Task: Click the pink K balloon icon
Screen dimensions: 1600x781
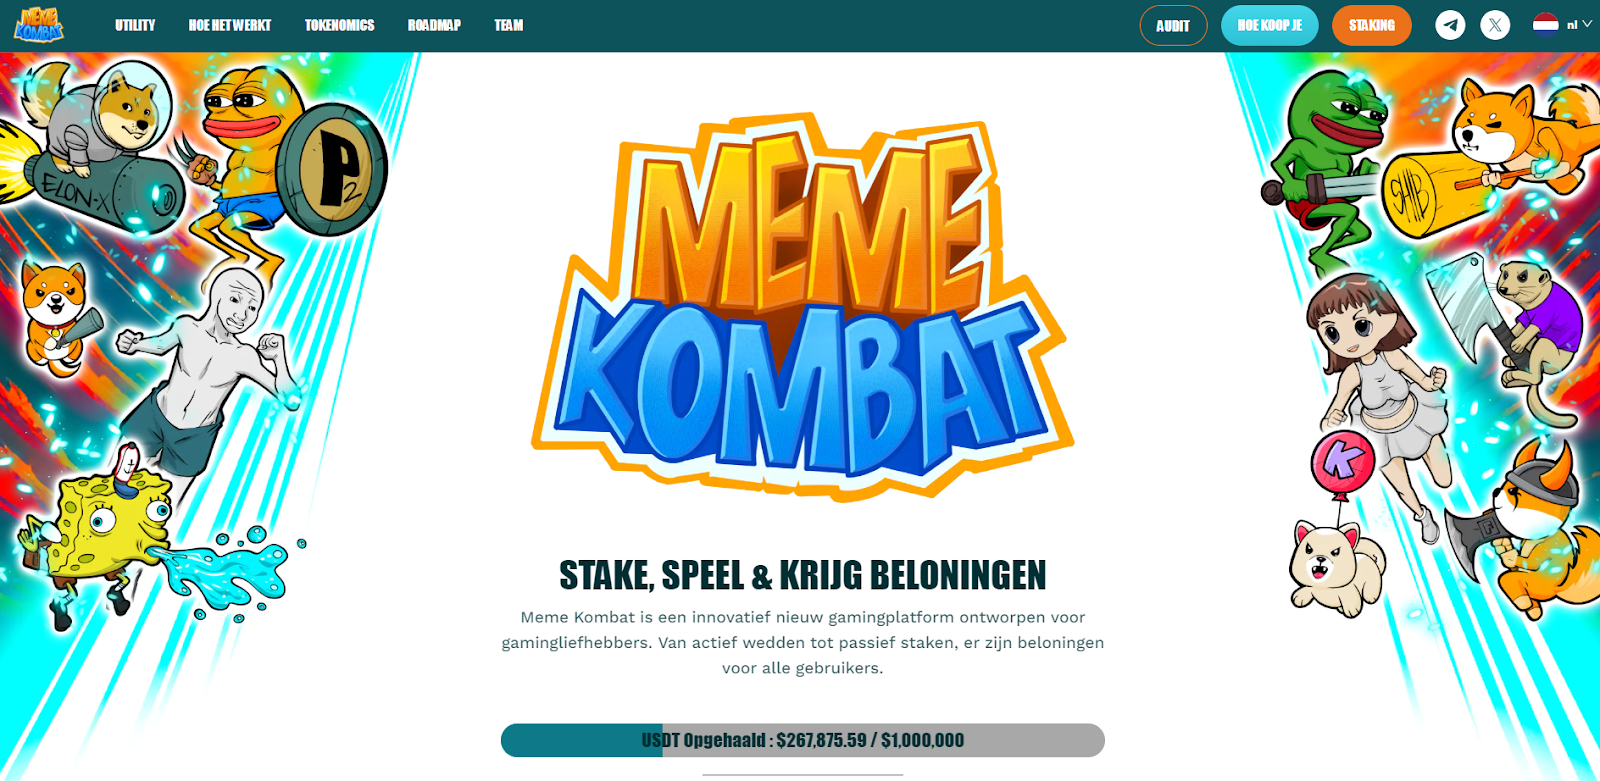Action: pos(1343,460)
